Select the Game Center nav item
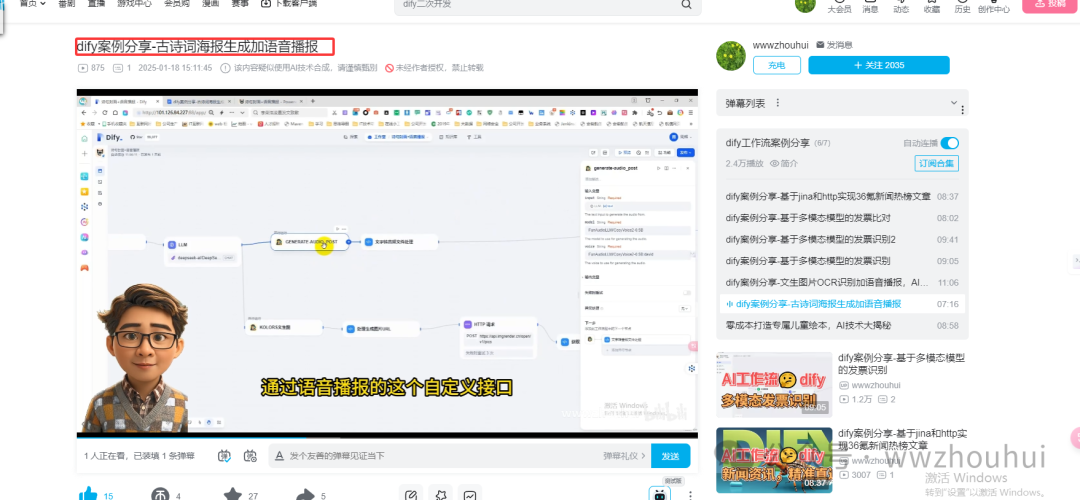This screenshot has width=1080, height=500. click(135, 4)
